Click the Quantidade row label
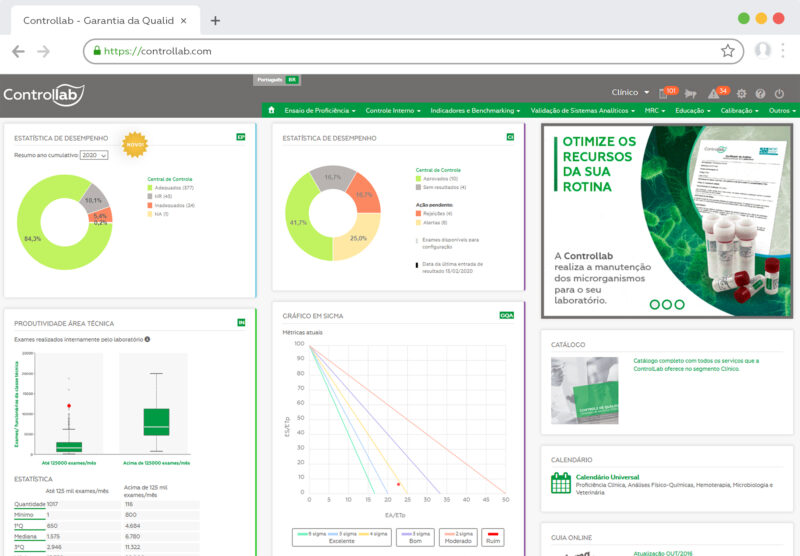 [x=30, y=504]
